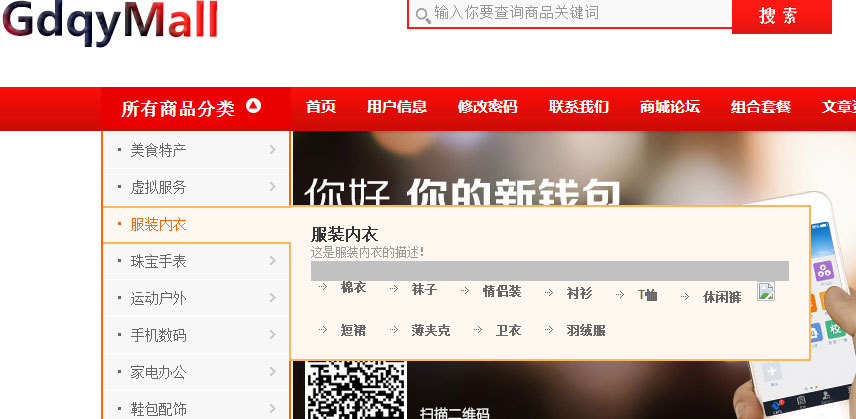
Task: Open 修改密码 in the navigation bar
Action: [x=487, y=107]
